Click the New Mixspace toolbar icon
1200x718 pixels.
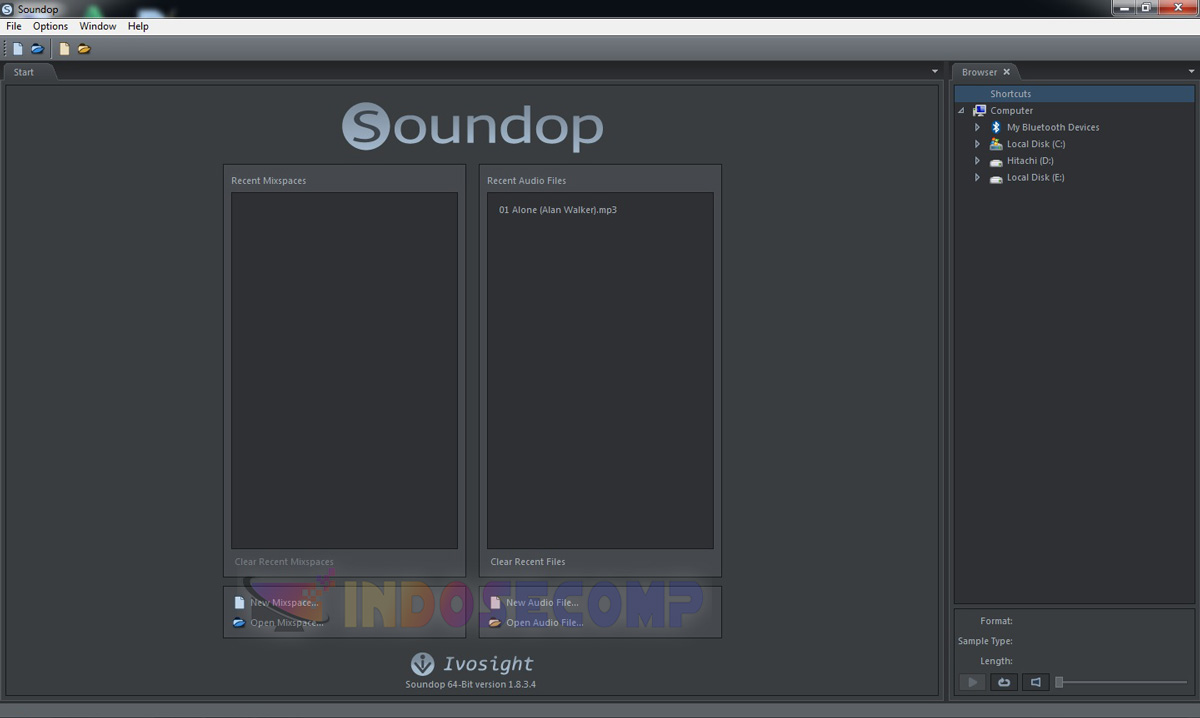tap(16, 47)
